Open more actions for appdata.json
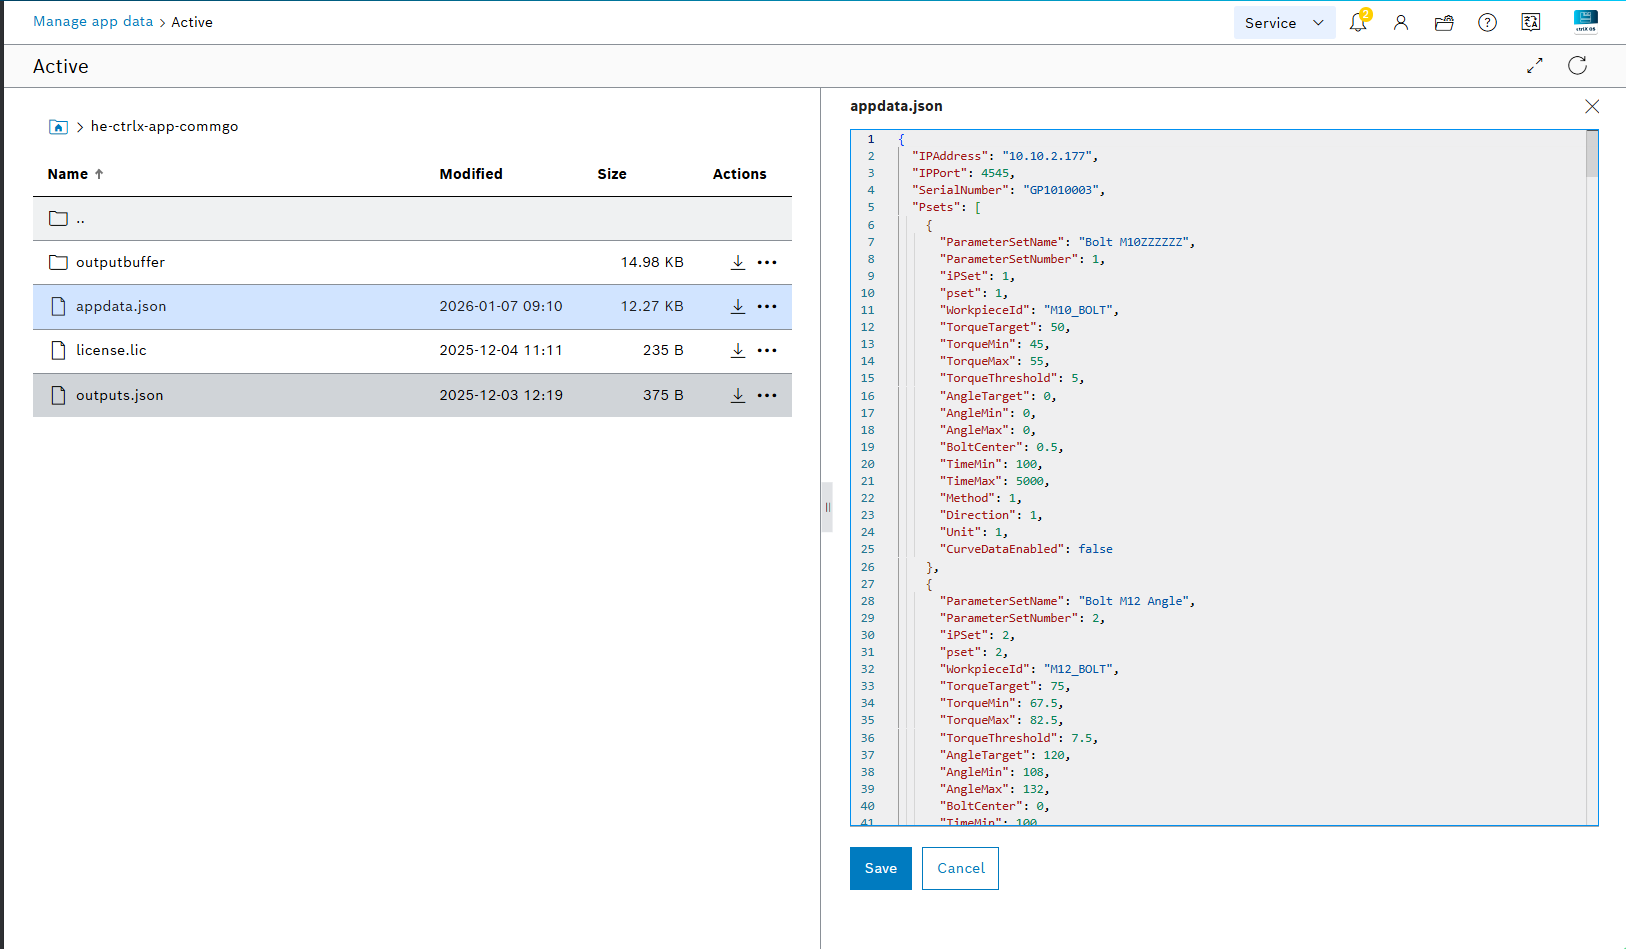 click(767, 307)
